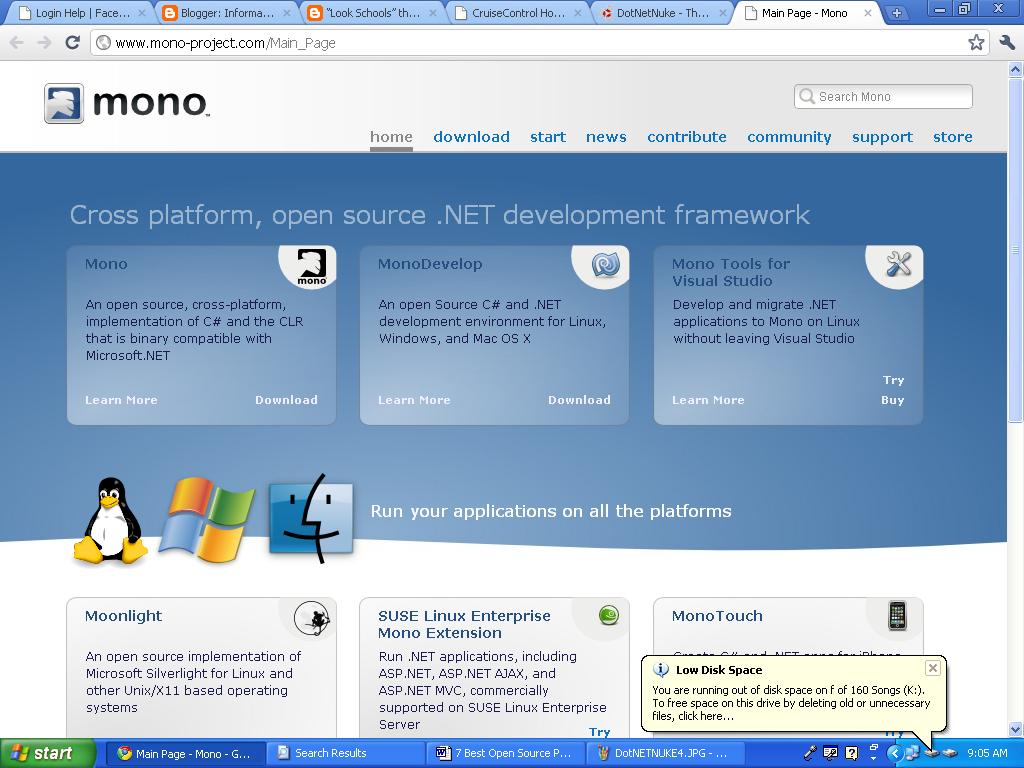Bookmark the page with the star icon
Image resolution: width=1024 pixels, height=768 pixels.
pos(976,43)
